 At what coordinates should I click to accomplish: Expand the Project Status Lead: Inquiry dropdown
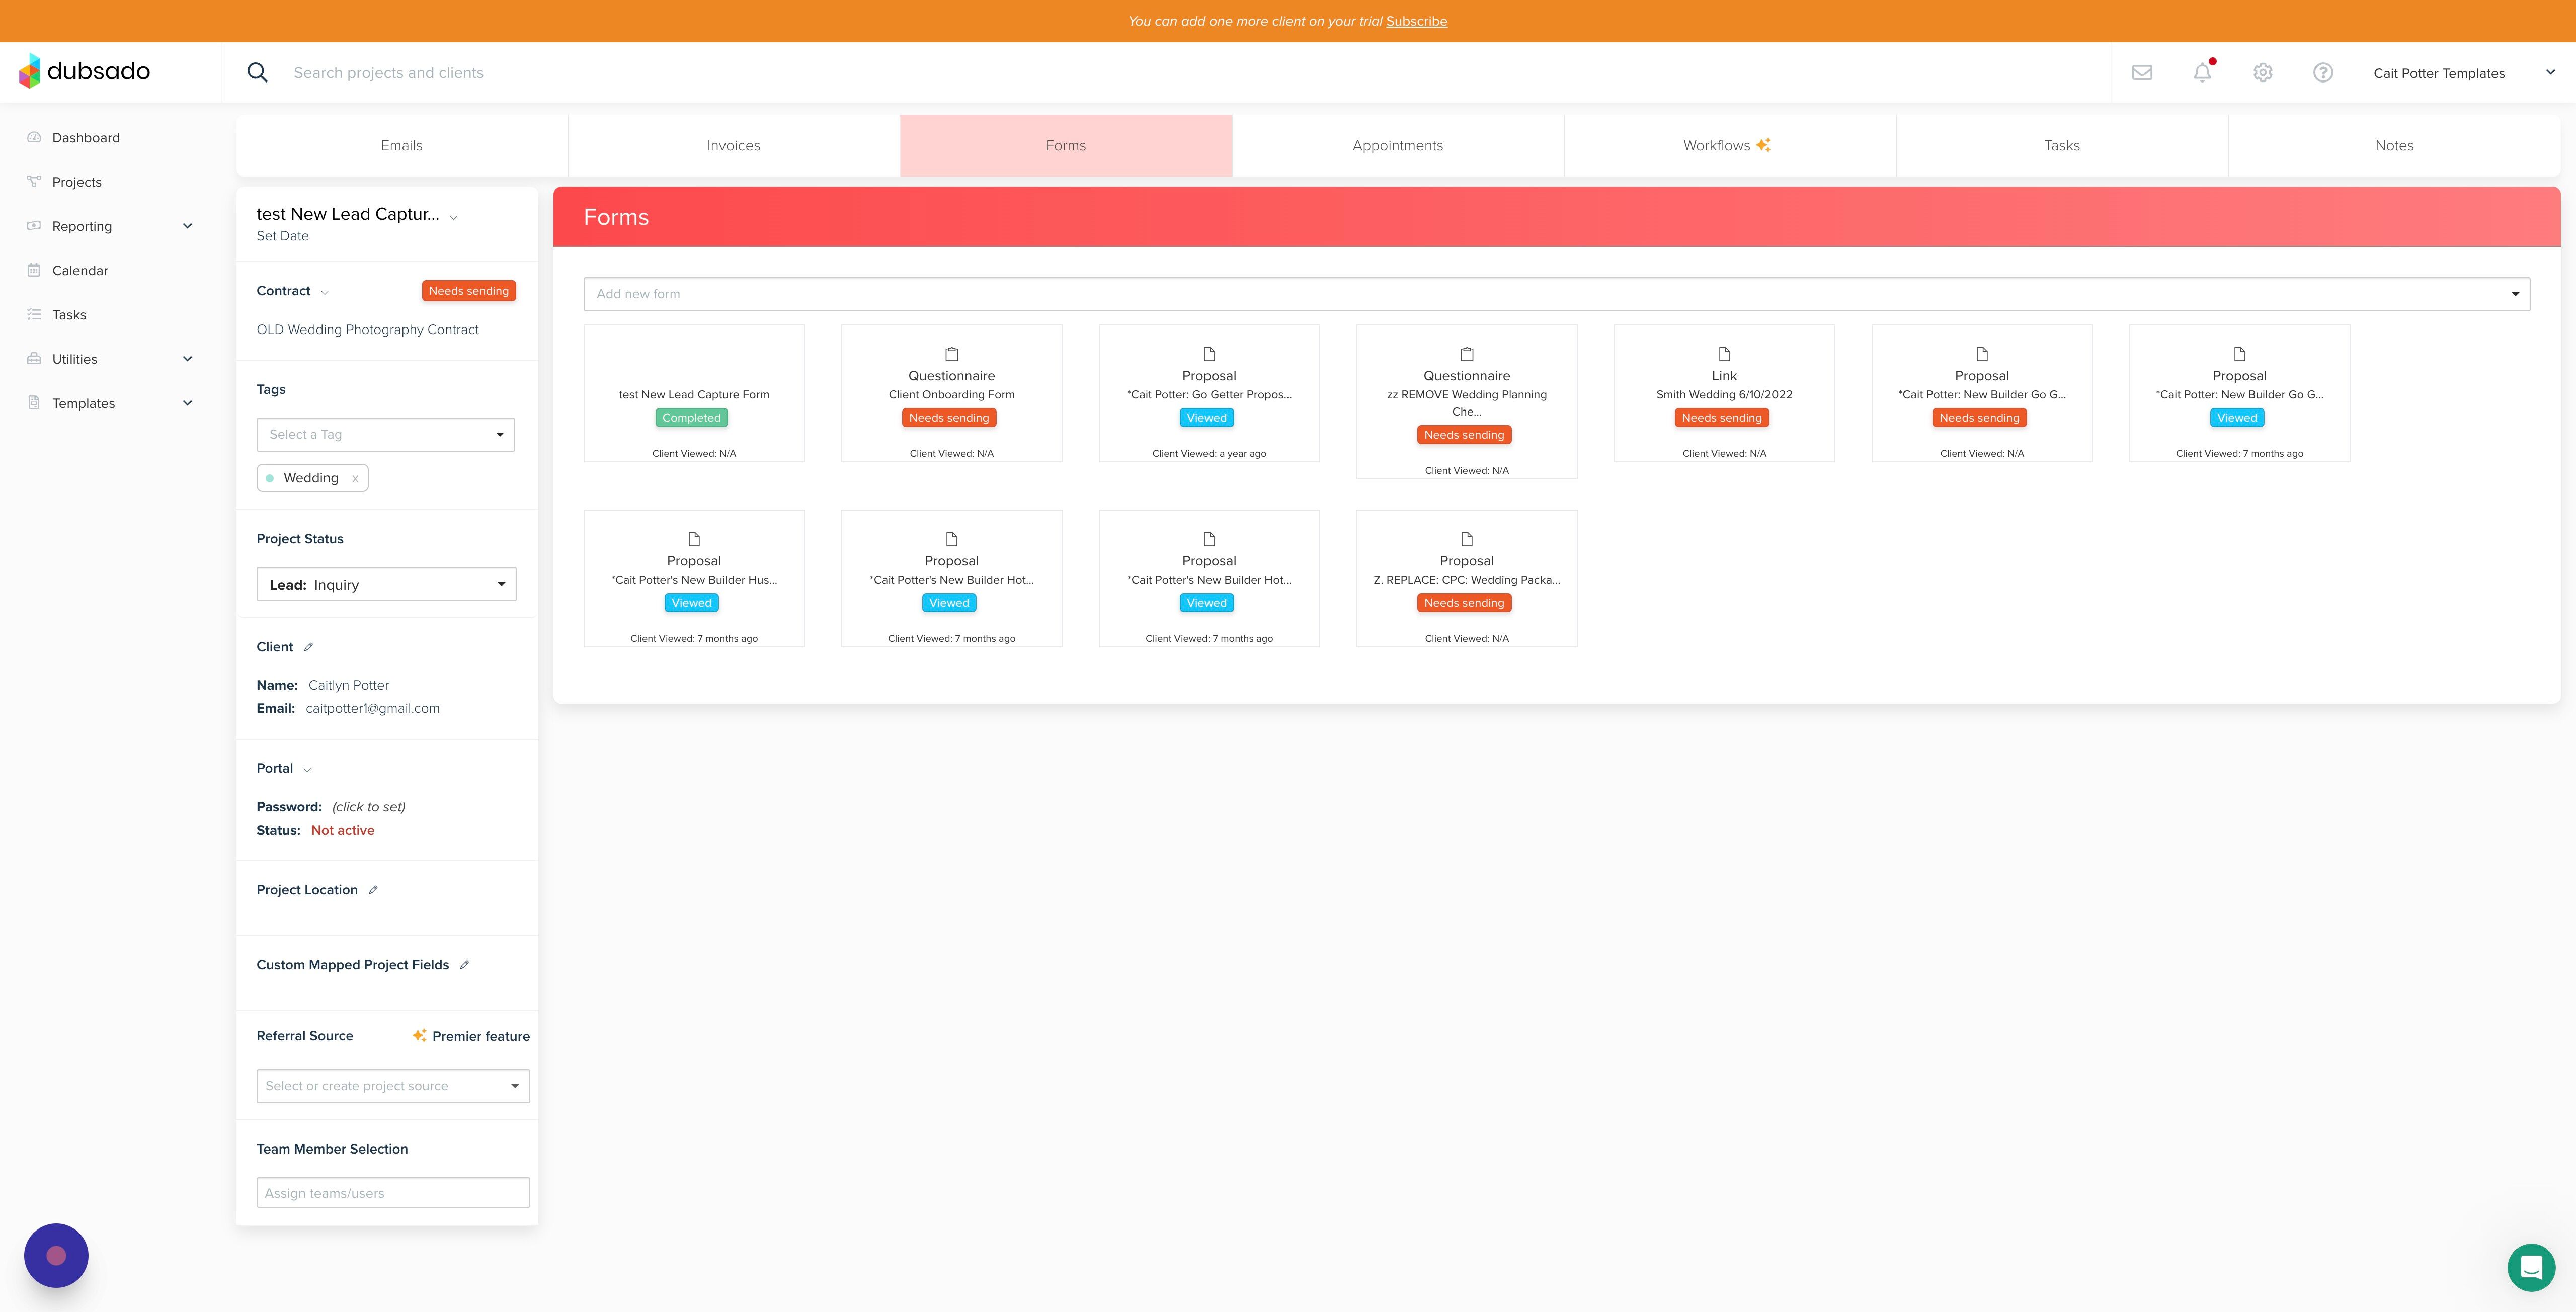(x=386, y=585)
